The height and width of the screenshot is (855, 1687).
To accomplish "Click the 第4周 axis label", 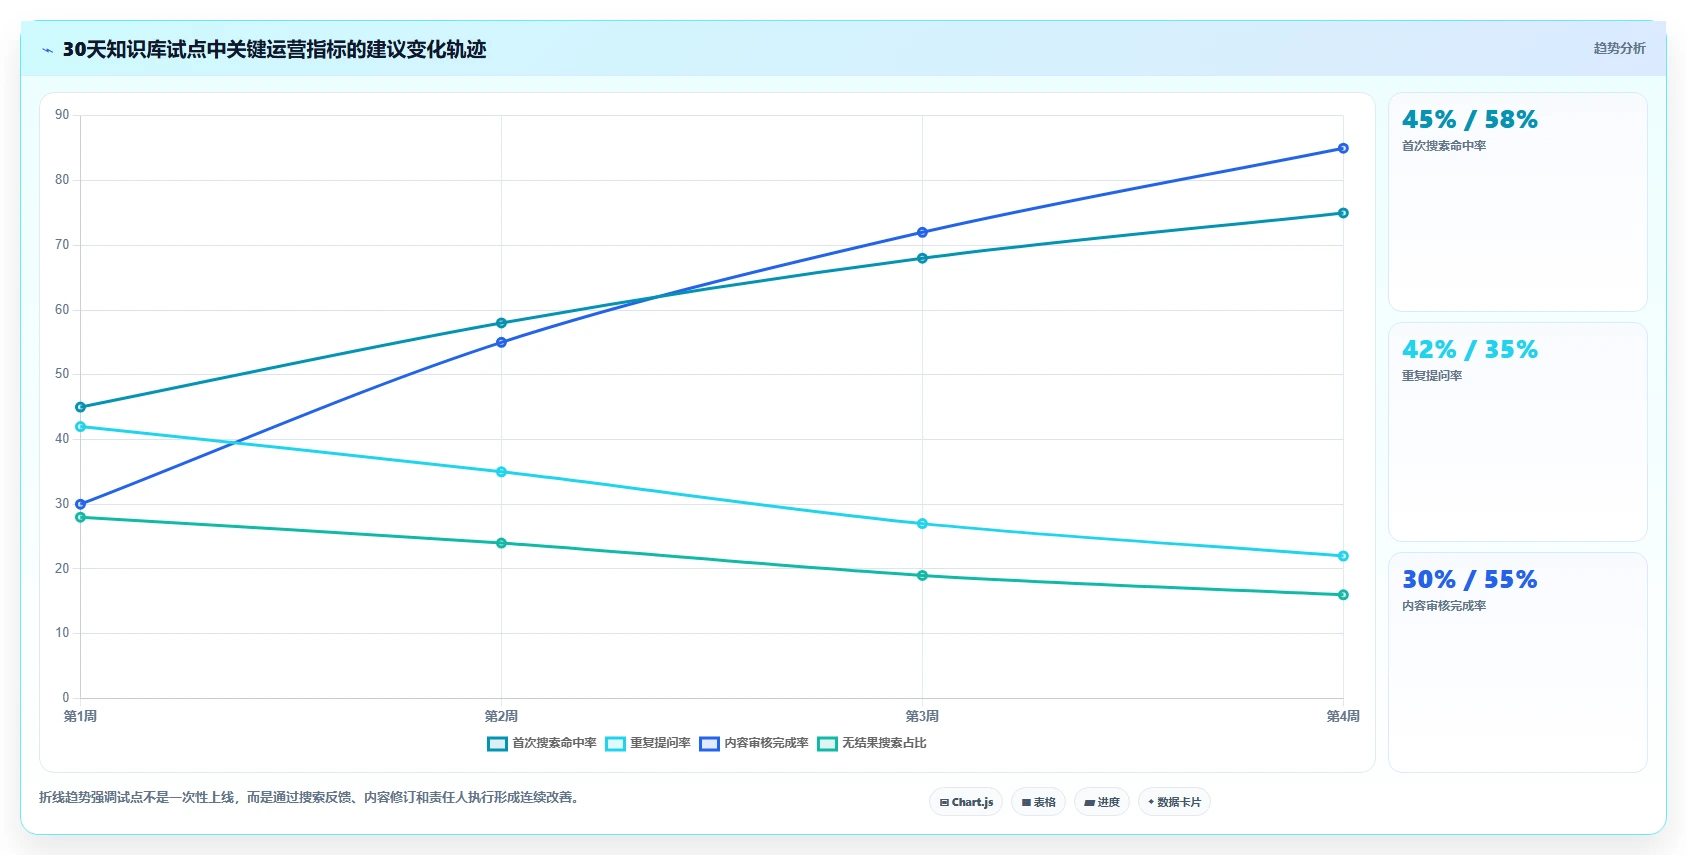I will [1343, 716].
